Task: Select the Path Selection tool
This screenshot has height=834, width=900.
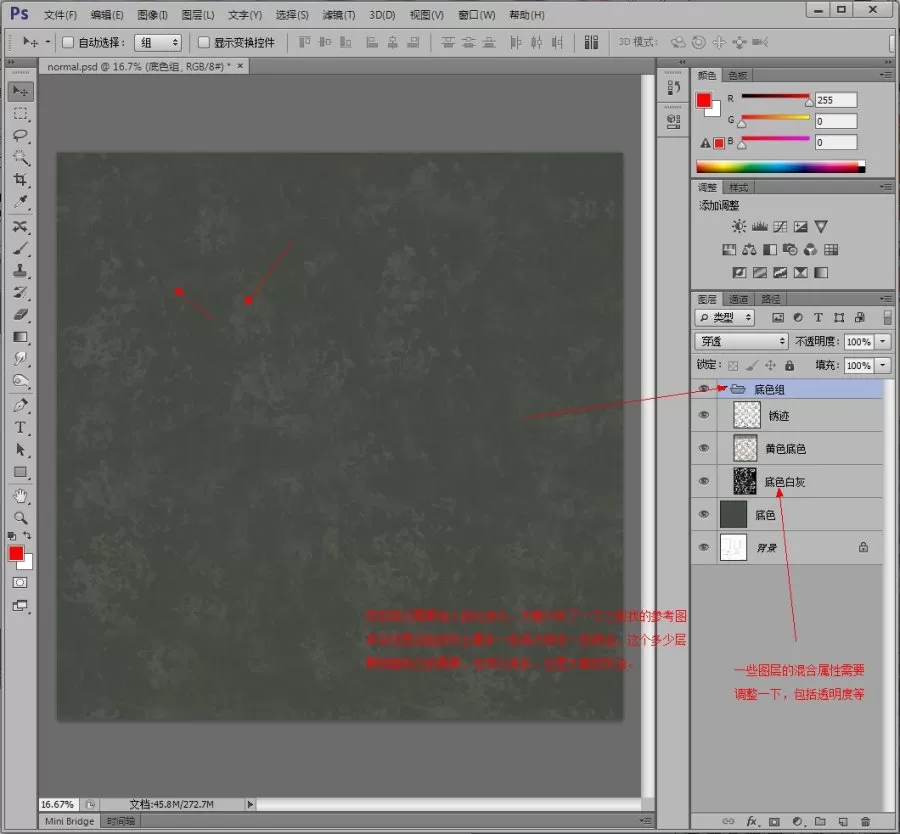Action: click(x=21, y=449)
